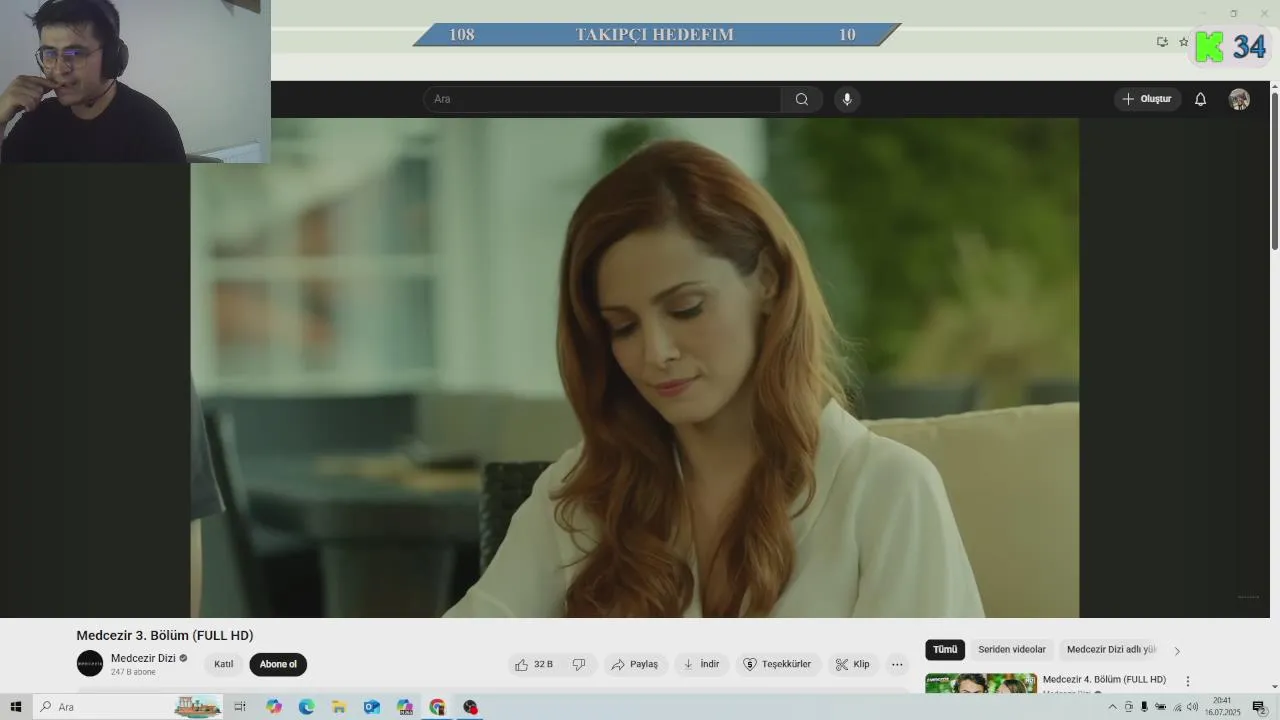Join the channel with the Katıl button
The image size is (1280, 720).
click(223, 664)
